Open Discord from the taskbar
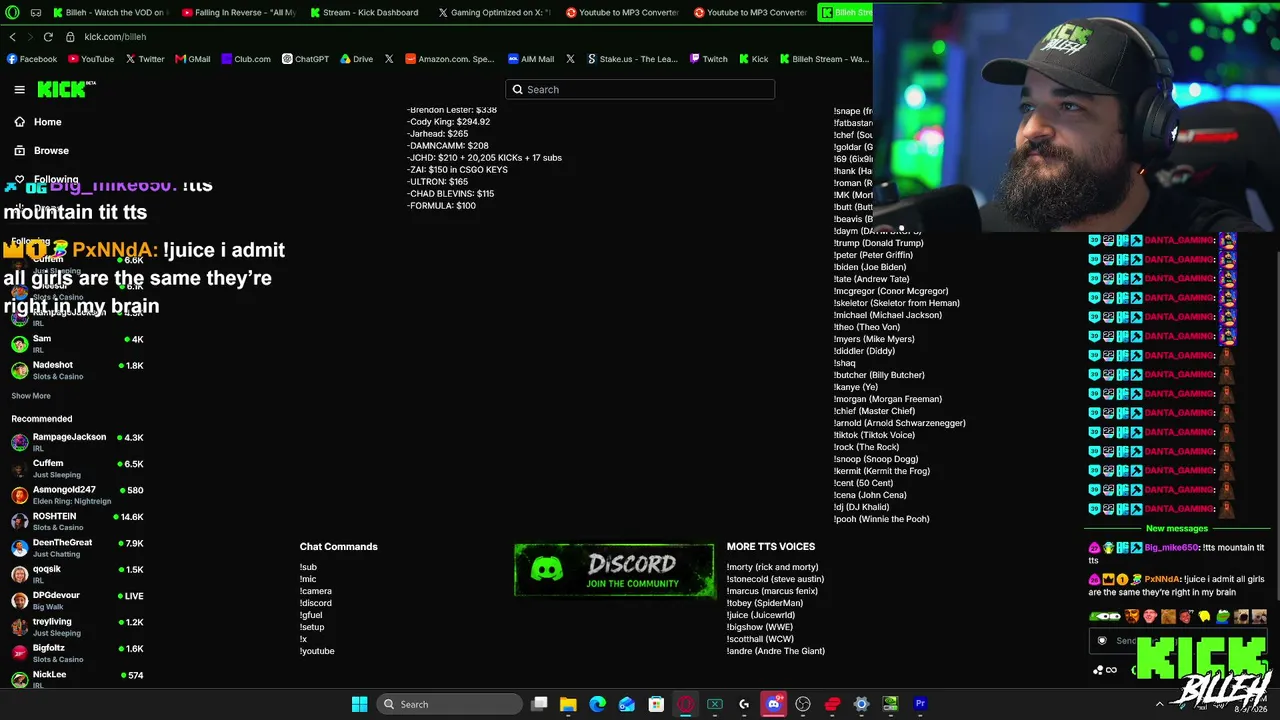This screenshot has height=720, width=1280. [773, 704]
